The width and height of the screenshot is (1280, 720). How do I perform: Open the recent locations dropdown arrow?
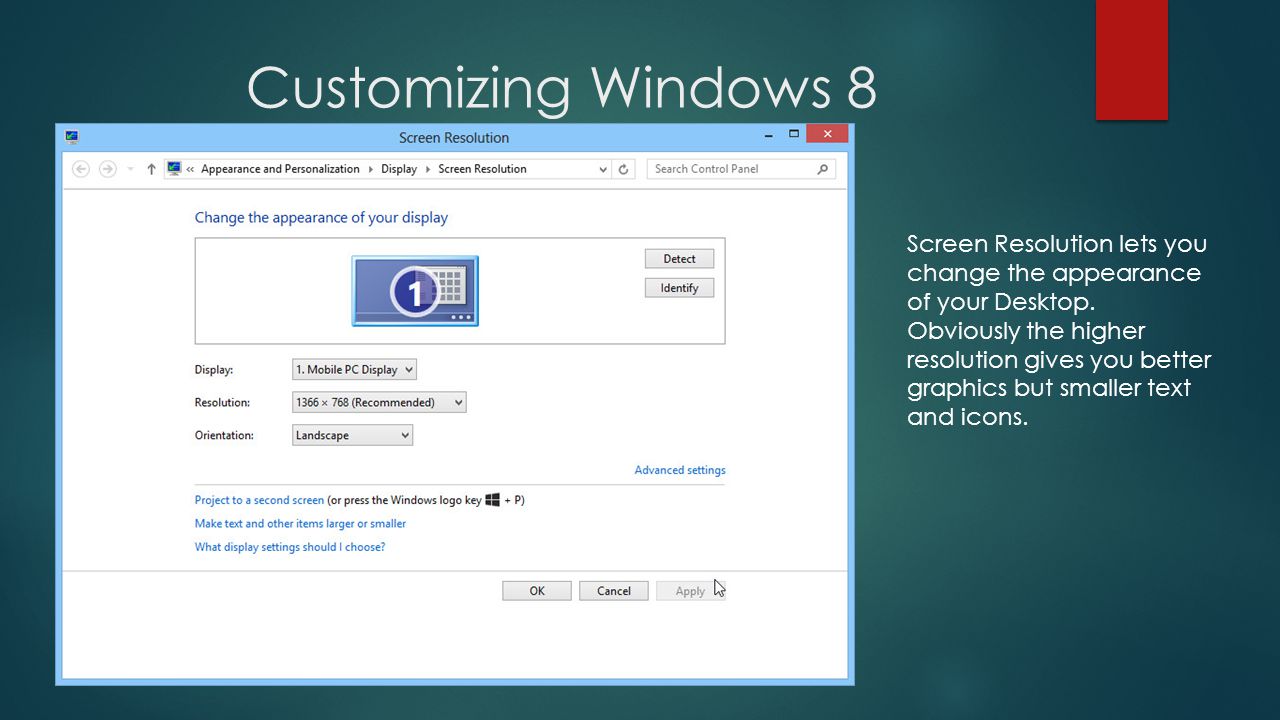pyautogui.click(x=130, y=170)
